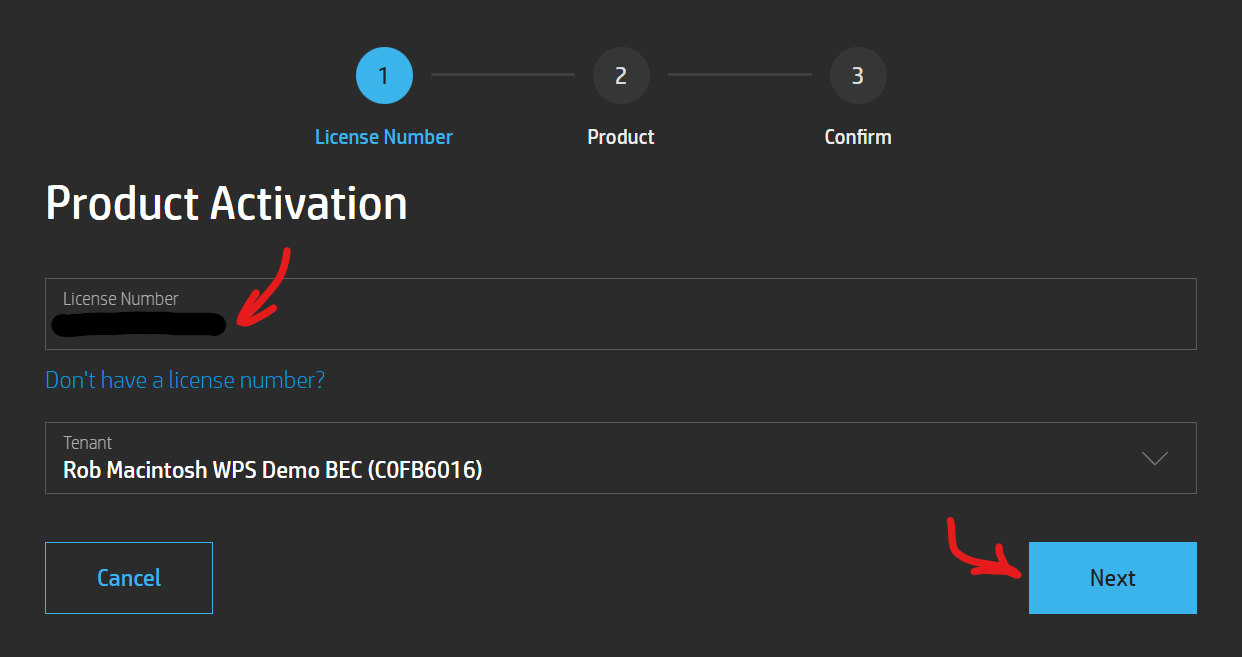1242x657 pixels.
Task: Click the License Number field's small label
Action: tap(121, 299)
